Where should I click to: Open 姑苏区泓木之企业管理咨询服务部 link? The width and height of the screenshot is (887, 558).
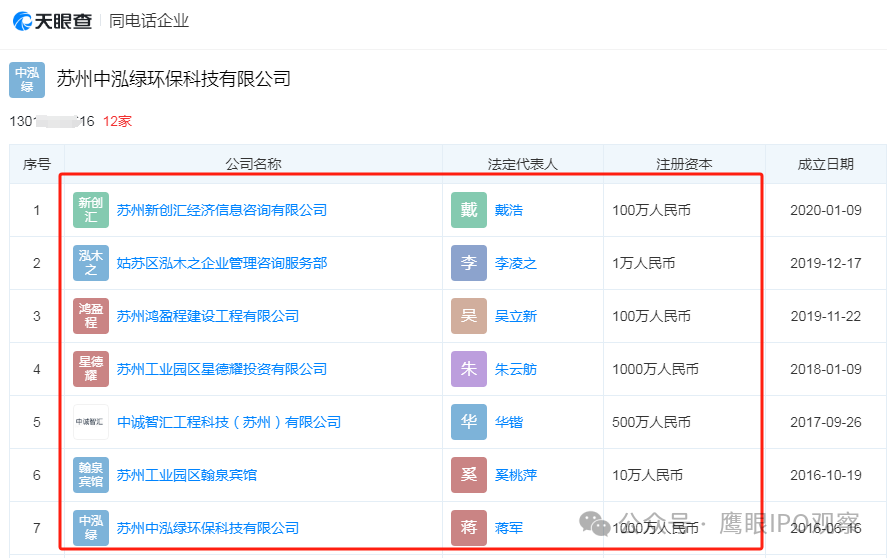click(x=222, y=263)
